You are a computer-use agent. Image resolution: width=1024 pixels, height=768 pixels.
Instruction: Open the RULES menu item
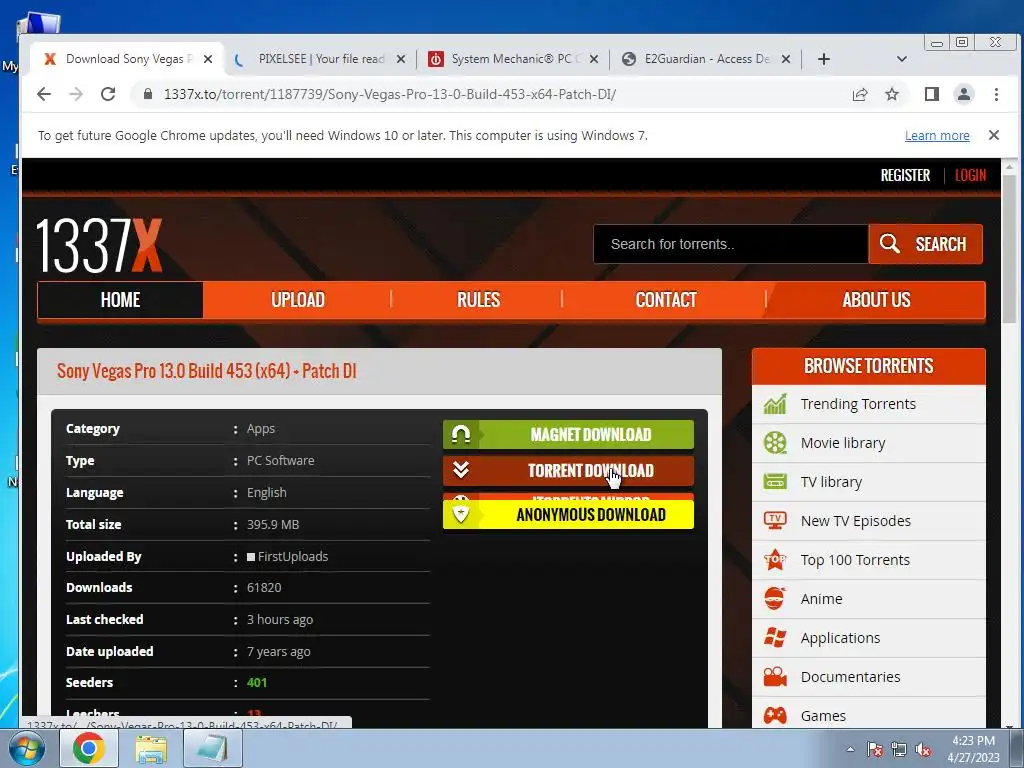pos(478,300)
